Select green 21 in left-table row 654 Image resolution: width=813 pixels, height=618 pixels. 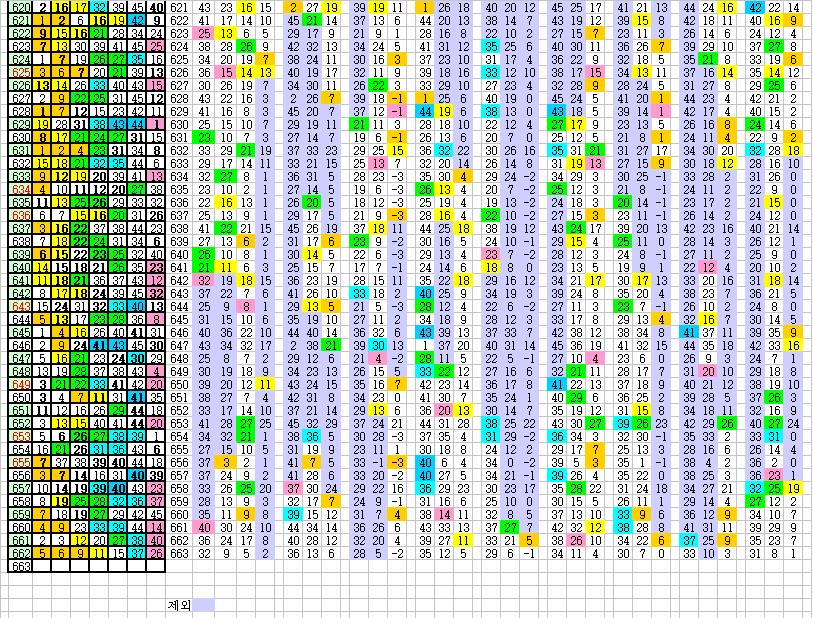61,449
